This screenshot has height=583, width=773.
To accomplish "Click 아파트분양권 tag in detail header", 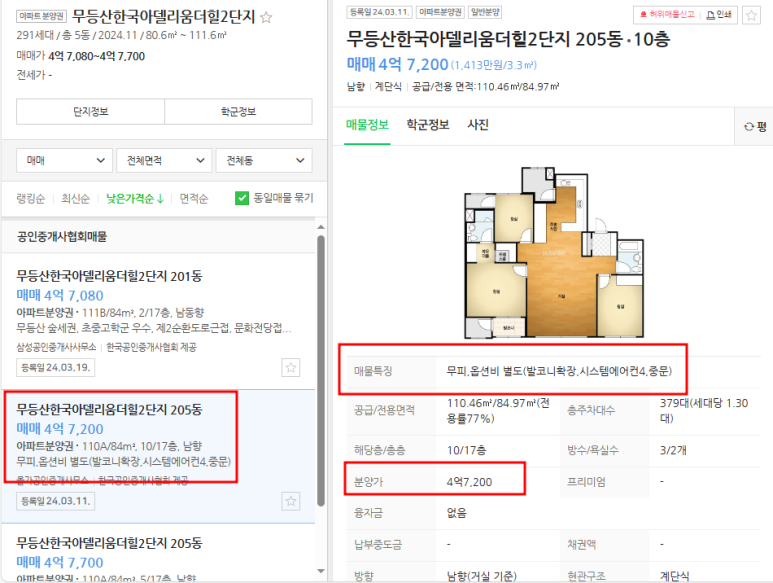I will click(440, 12).
